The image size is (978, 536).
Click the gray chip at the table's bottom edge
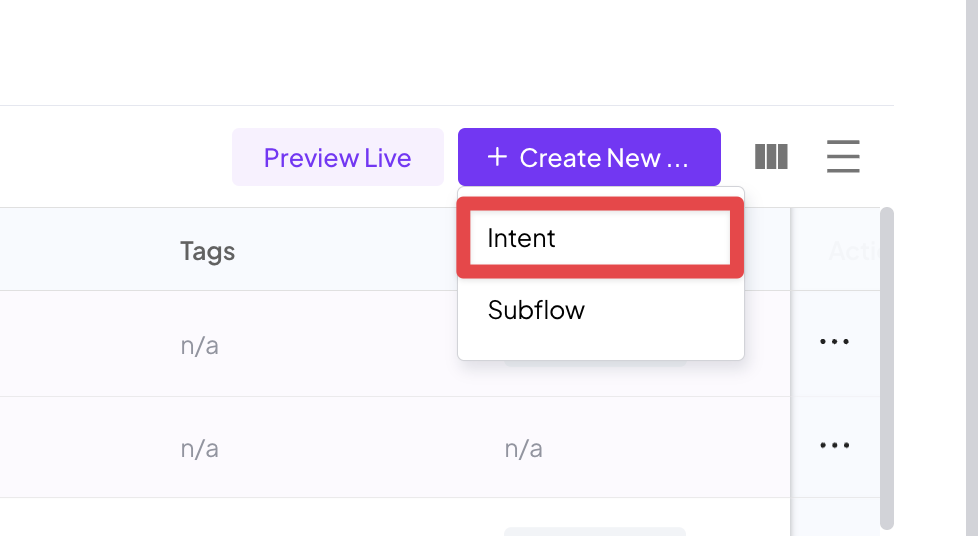[x=594, y=532]
